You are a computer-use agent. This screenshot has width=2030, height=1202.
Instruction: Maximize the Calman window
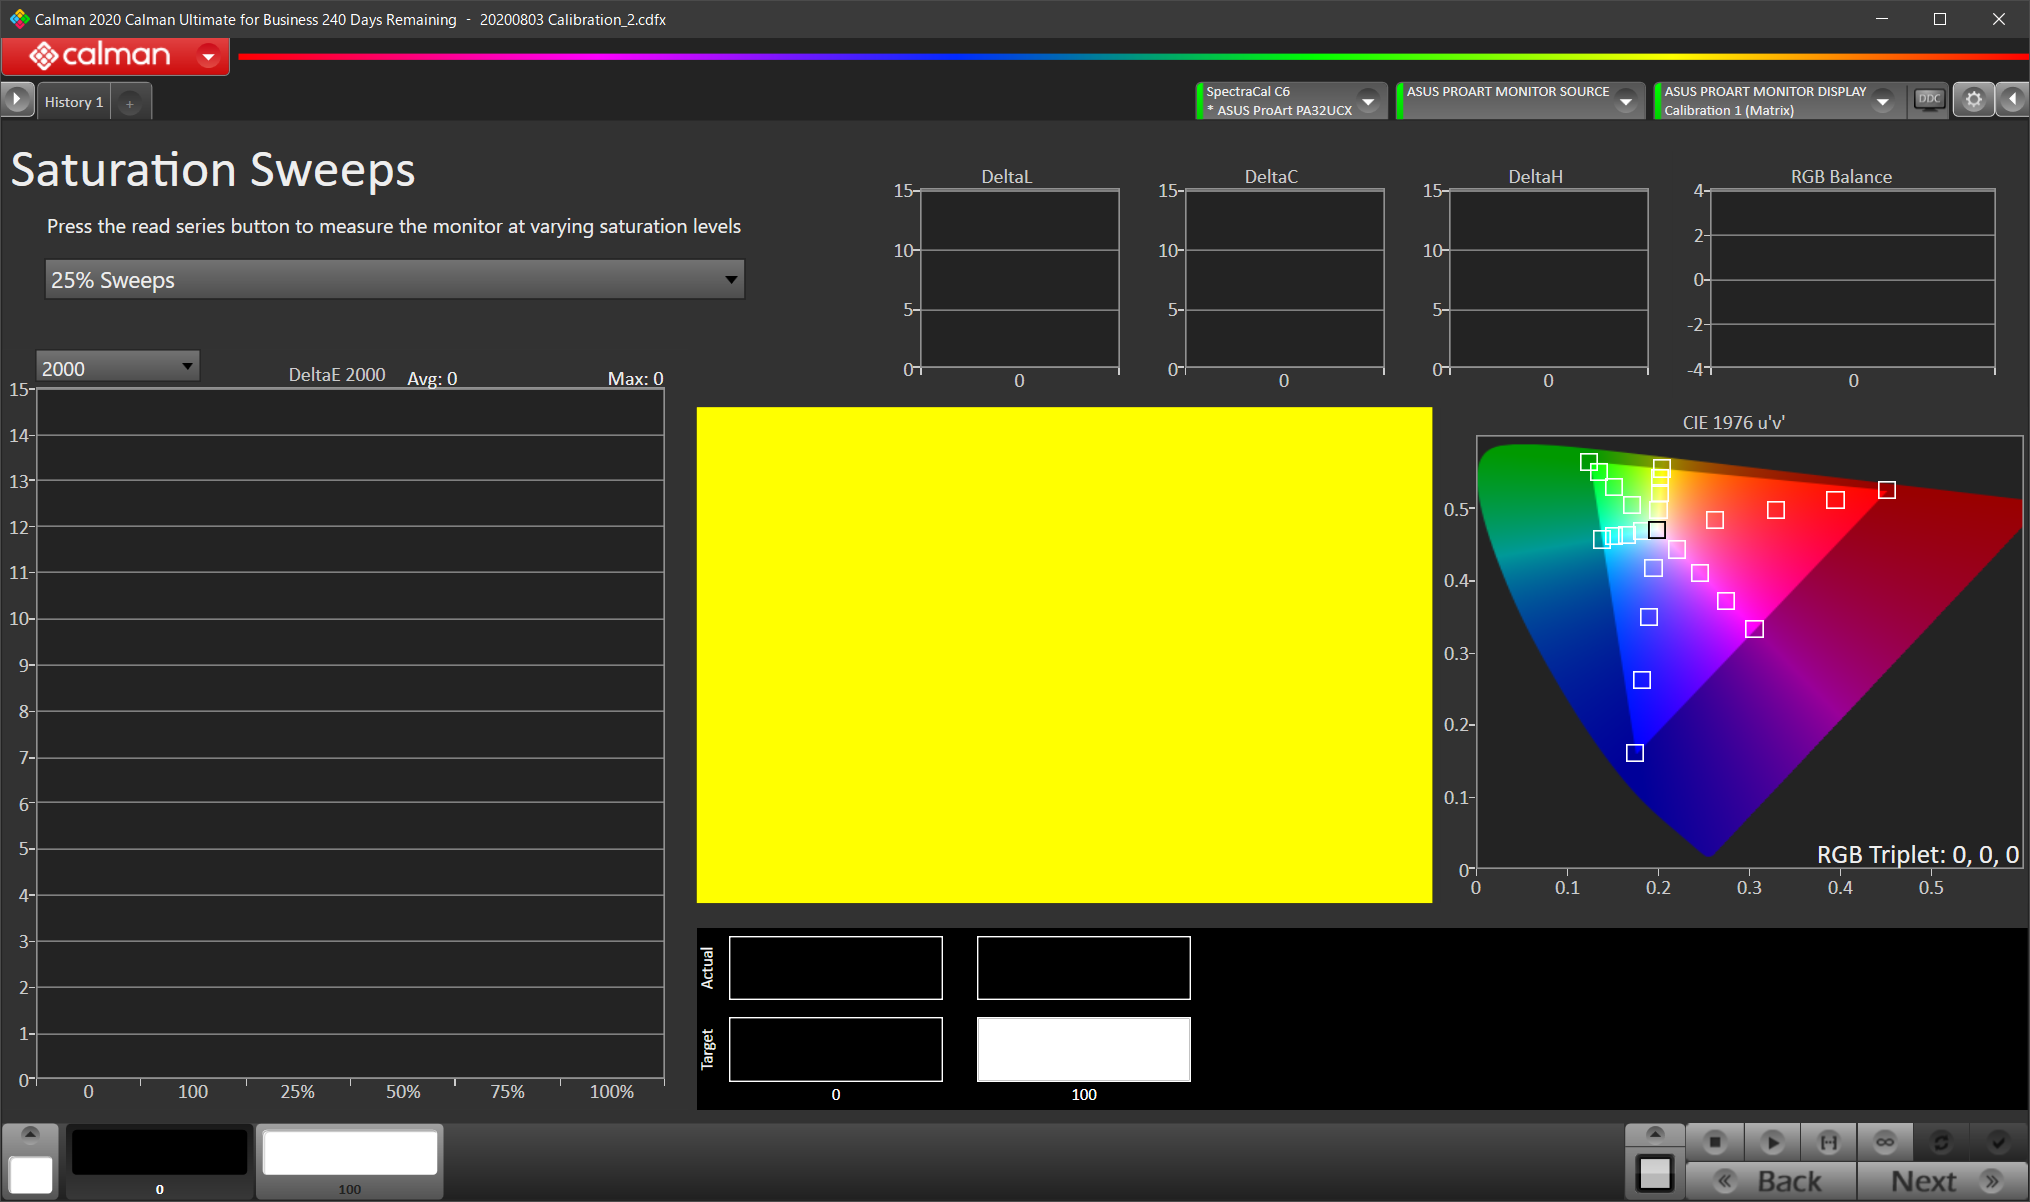pyautogui.click(x=1940, y=19)
